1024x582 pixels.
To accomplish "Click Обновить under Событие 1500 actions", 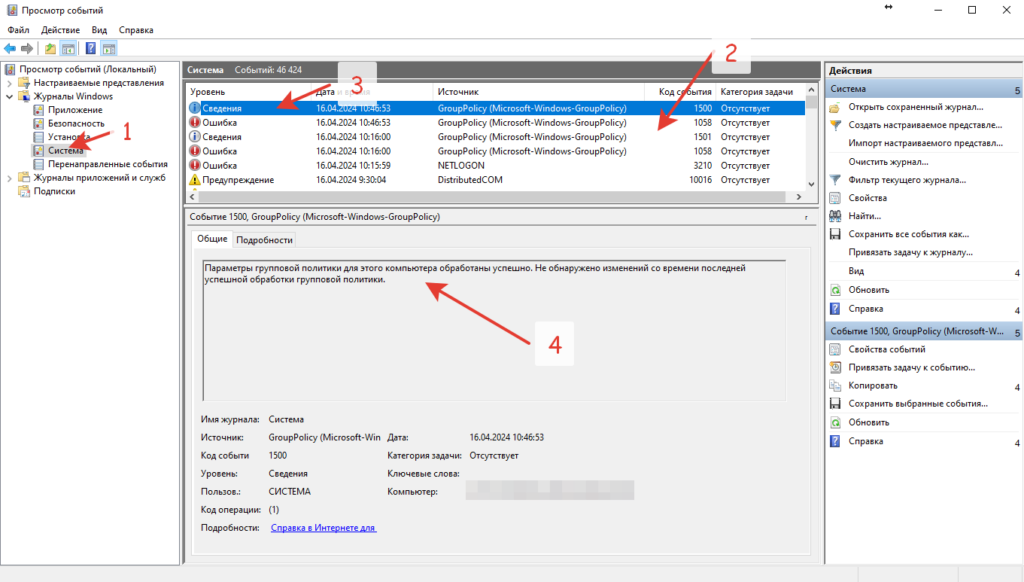I will (x=869, y=423).
